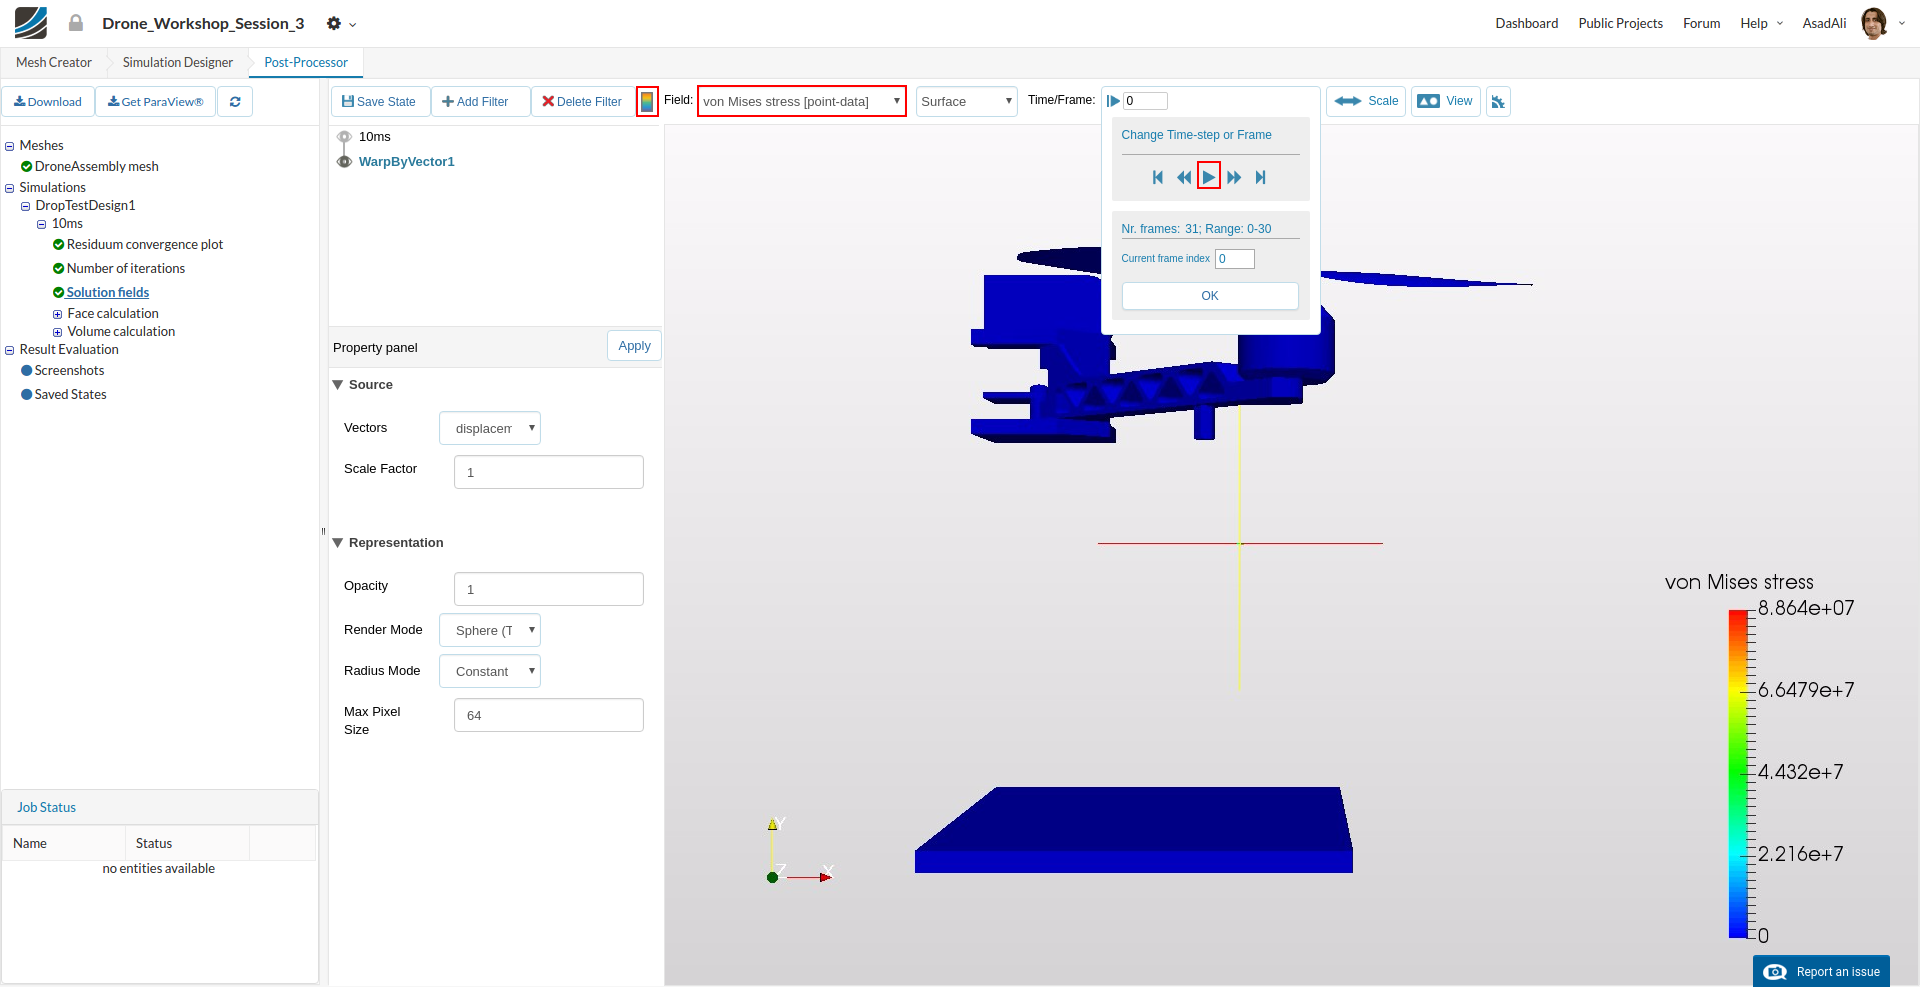1920x987 pixels.
Task: Click Solution fields green check icon
Action: click(59, 293)
